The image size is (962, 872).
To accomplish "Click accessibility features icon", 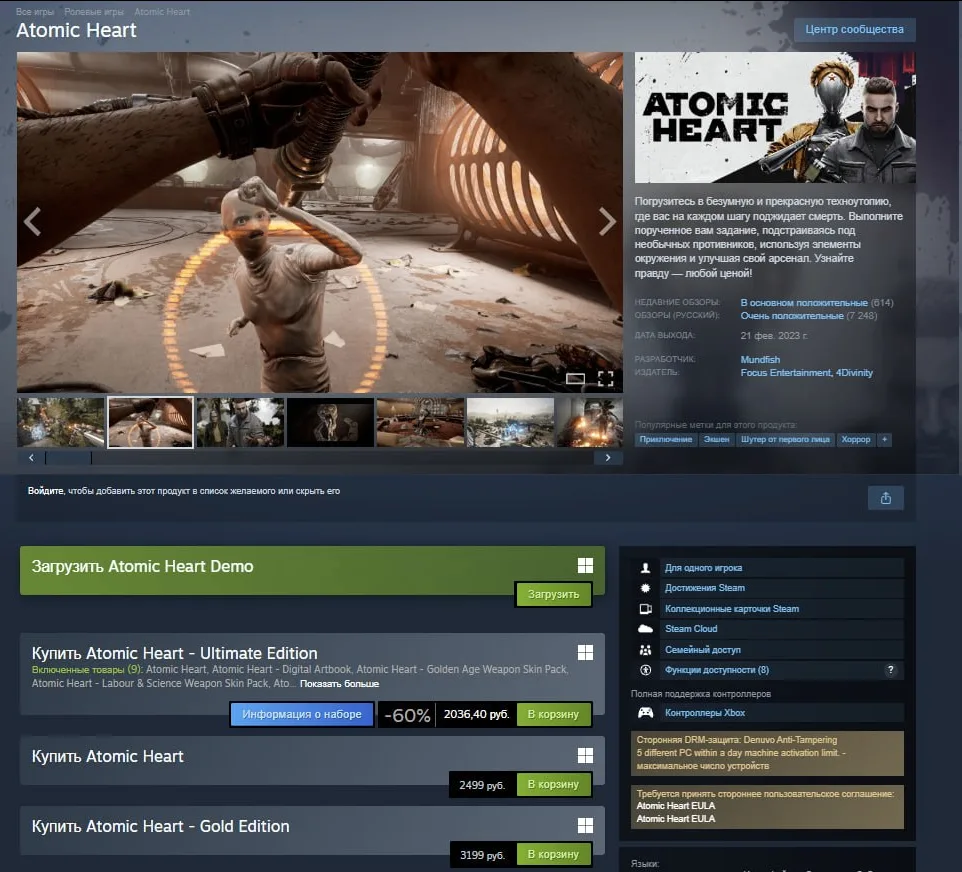I will pos(645,670).
